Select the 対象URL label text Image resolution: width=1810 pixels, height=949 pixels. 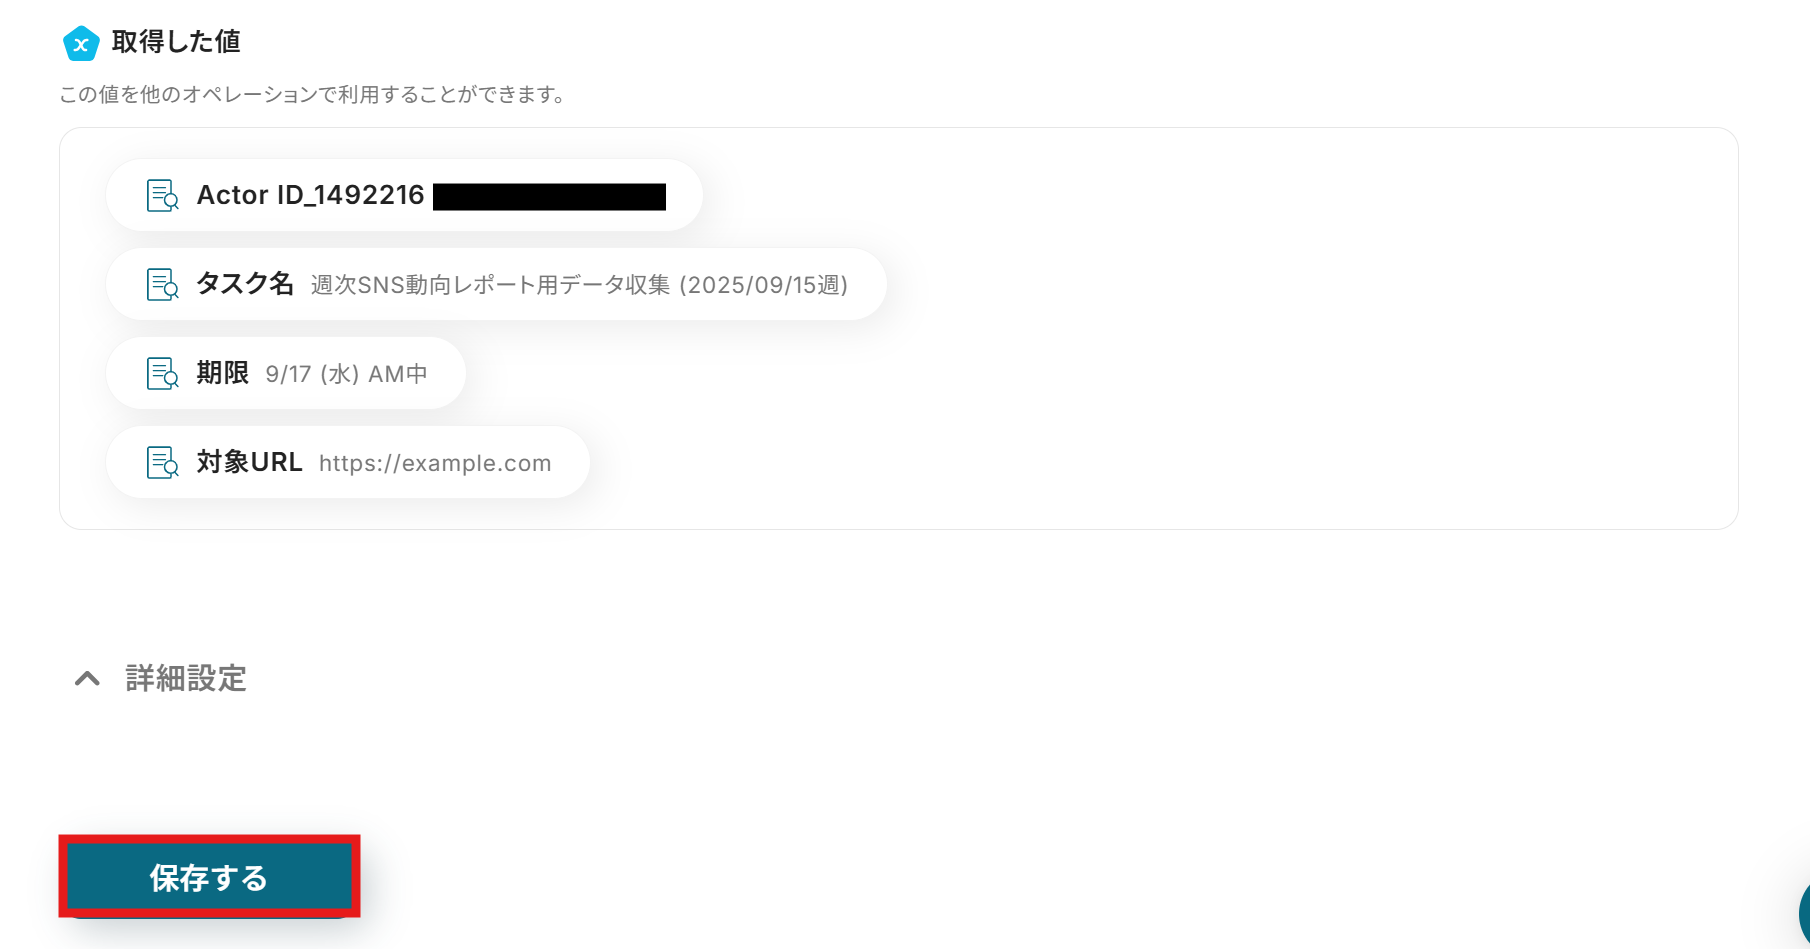[249, 462]
